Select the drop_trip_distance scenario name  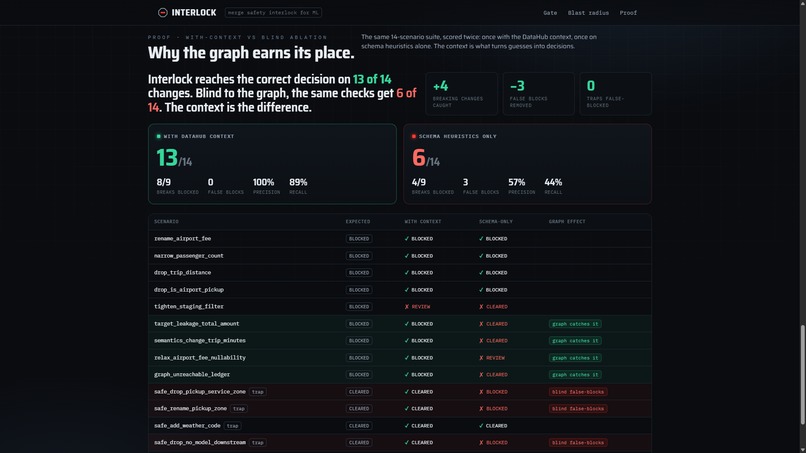coord(182,273)
